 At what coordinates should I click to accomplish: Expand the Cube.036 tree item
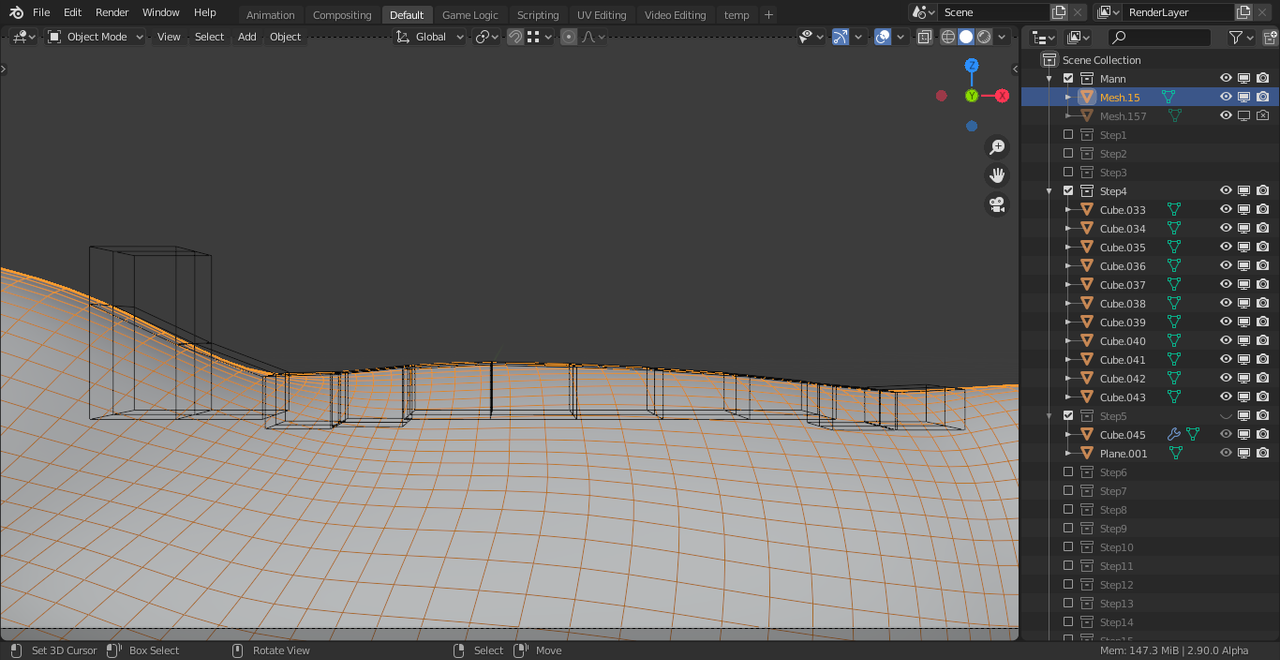click(x=1068, y=266)
